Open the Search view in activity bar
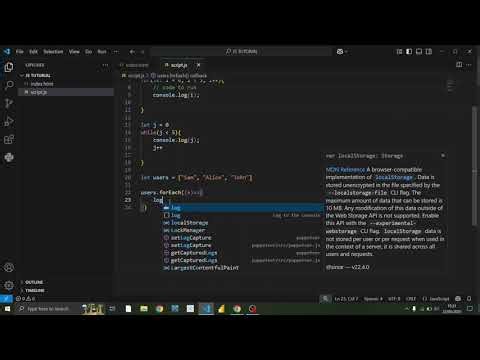Viewport: 480px width, 360px height. (9, 85)
